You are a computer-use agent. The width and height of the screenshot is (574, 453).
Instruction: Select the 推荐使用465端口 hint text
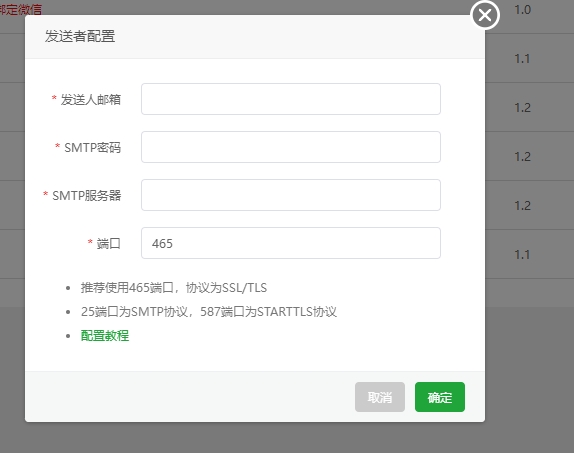pyautogui.click(x=127, y=288)
